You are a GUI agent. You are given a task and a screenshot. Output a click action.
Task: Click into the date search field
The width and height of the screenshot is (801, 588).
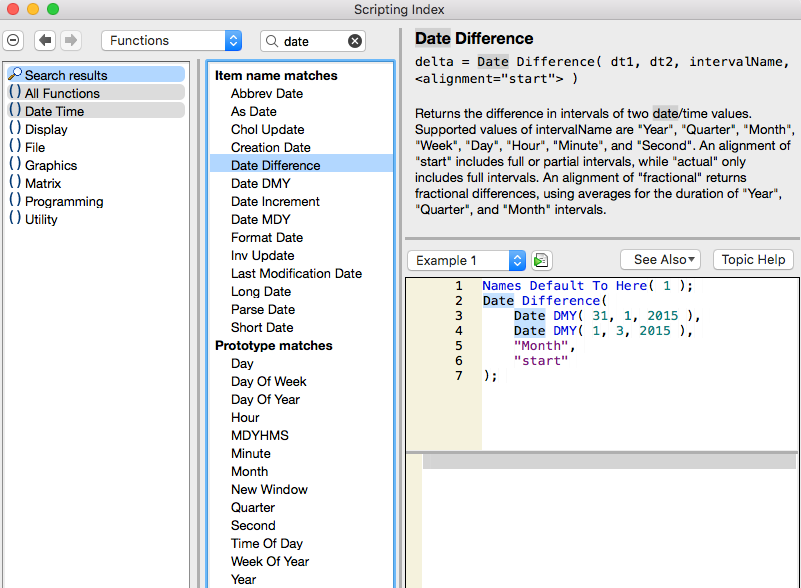312,41
